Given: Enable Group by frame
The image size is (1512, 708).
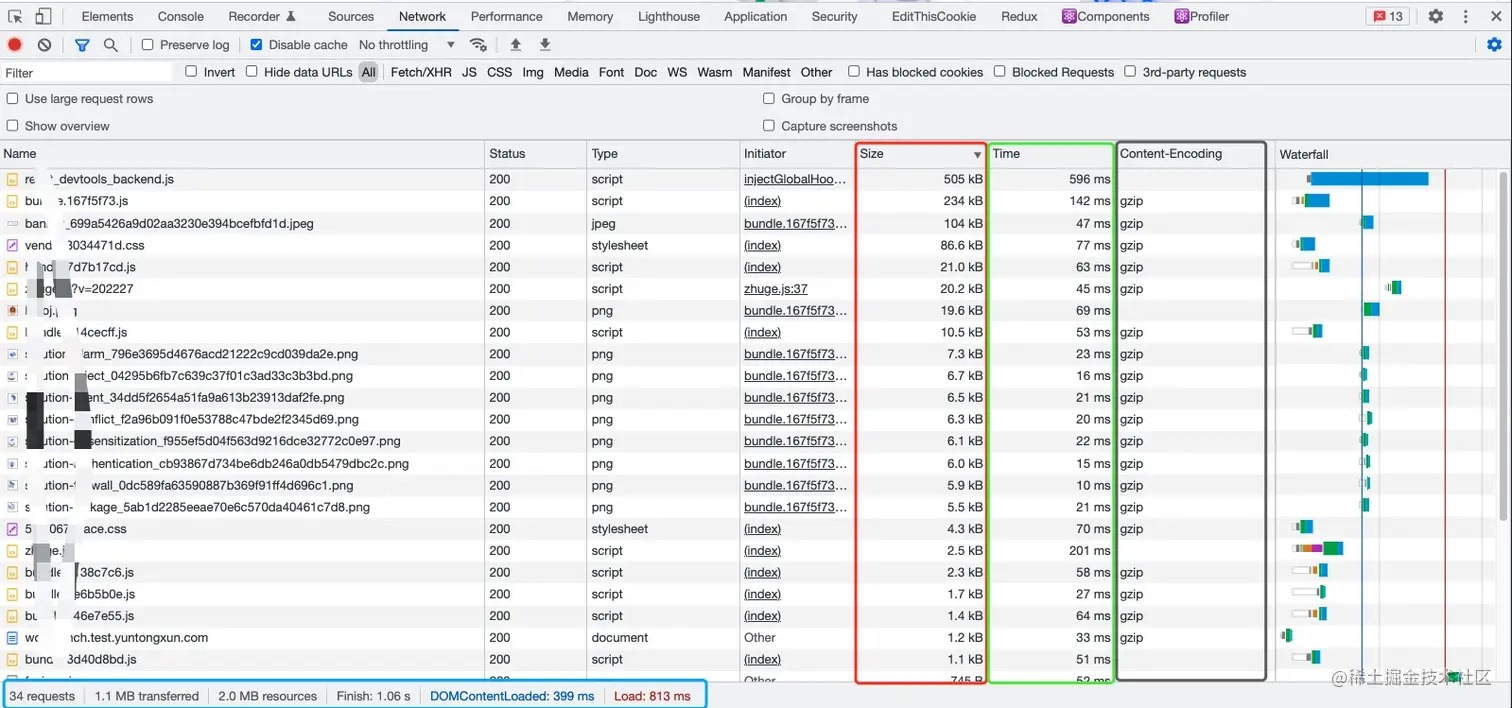Looking at the screenshot, I should point(769,99).
